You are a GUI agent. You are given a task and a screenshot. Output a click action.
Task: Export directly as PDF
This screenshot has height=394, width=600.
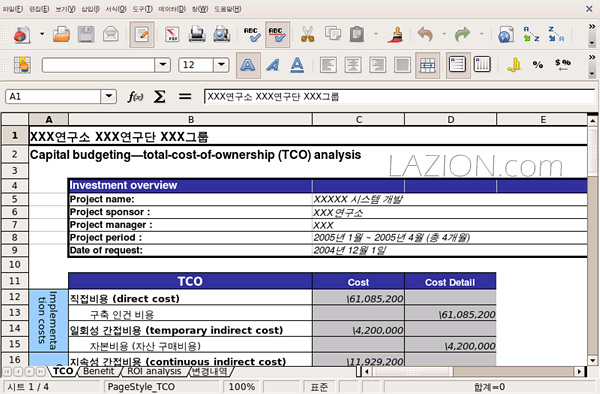172,34
